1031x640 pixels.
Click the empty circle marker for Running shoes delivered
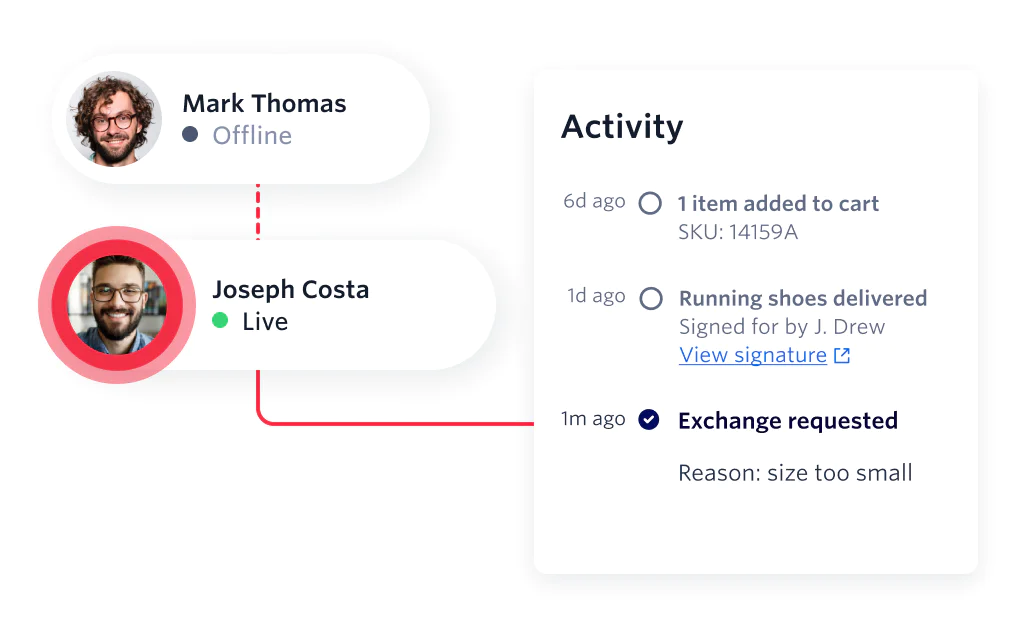click(x=651, y=299)
